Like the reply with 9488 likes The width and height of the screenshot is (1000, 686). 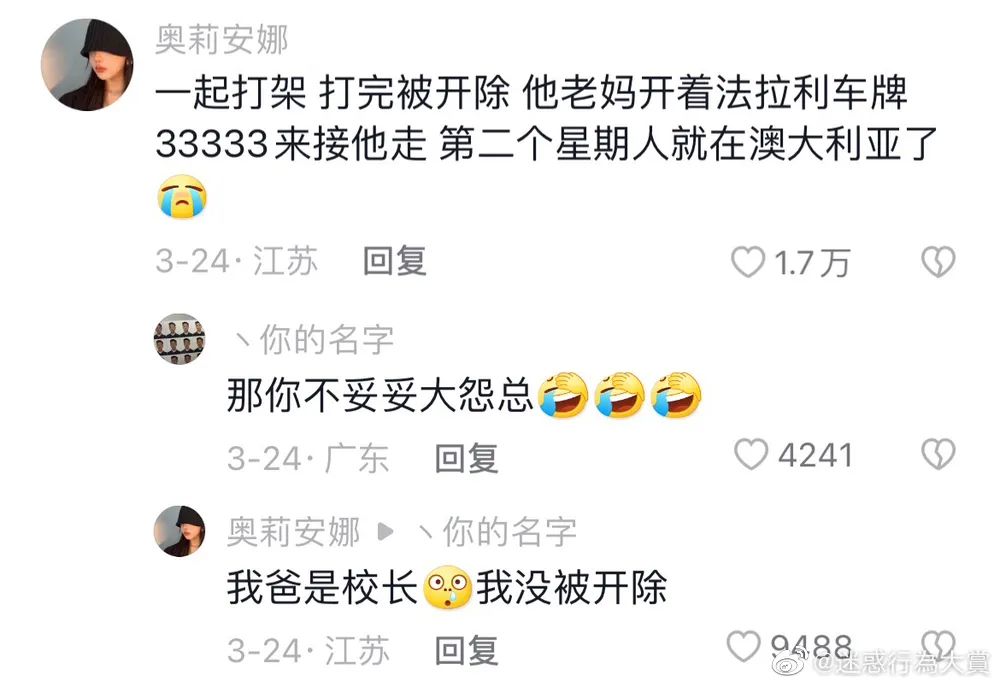(x=744, y=646)
